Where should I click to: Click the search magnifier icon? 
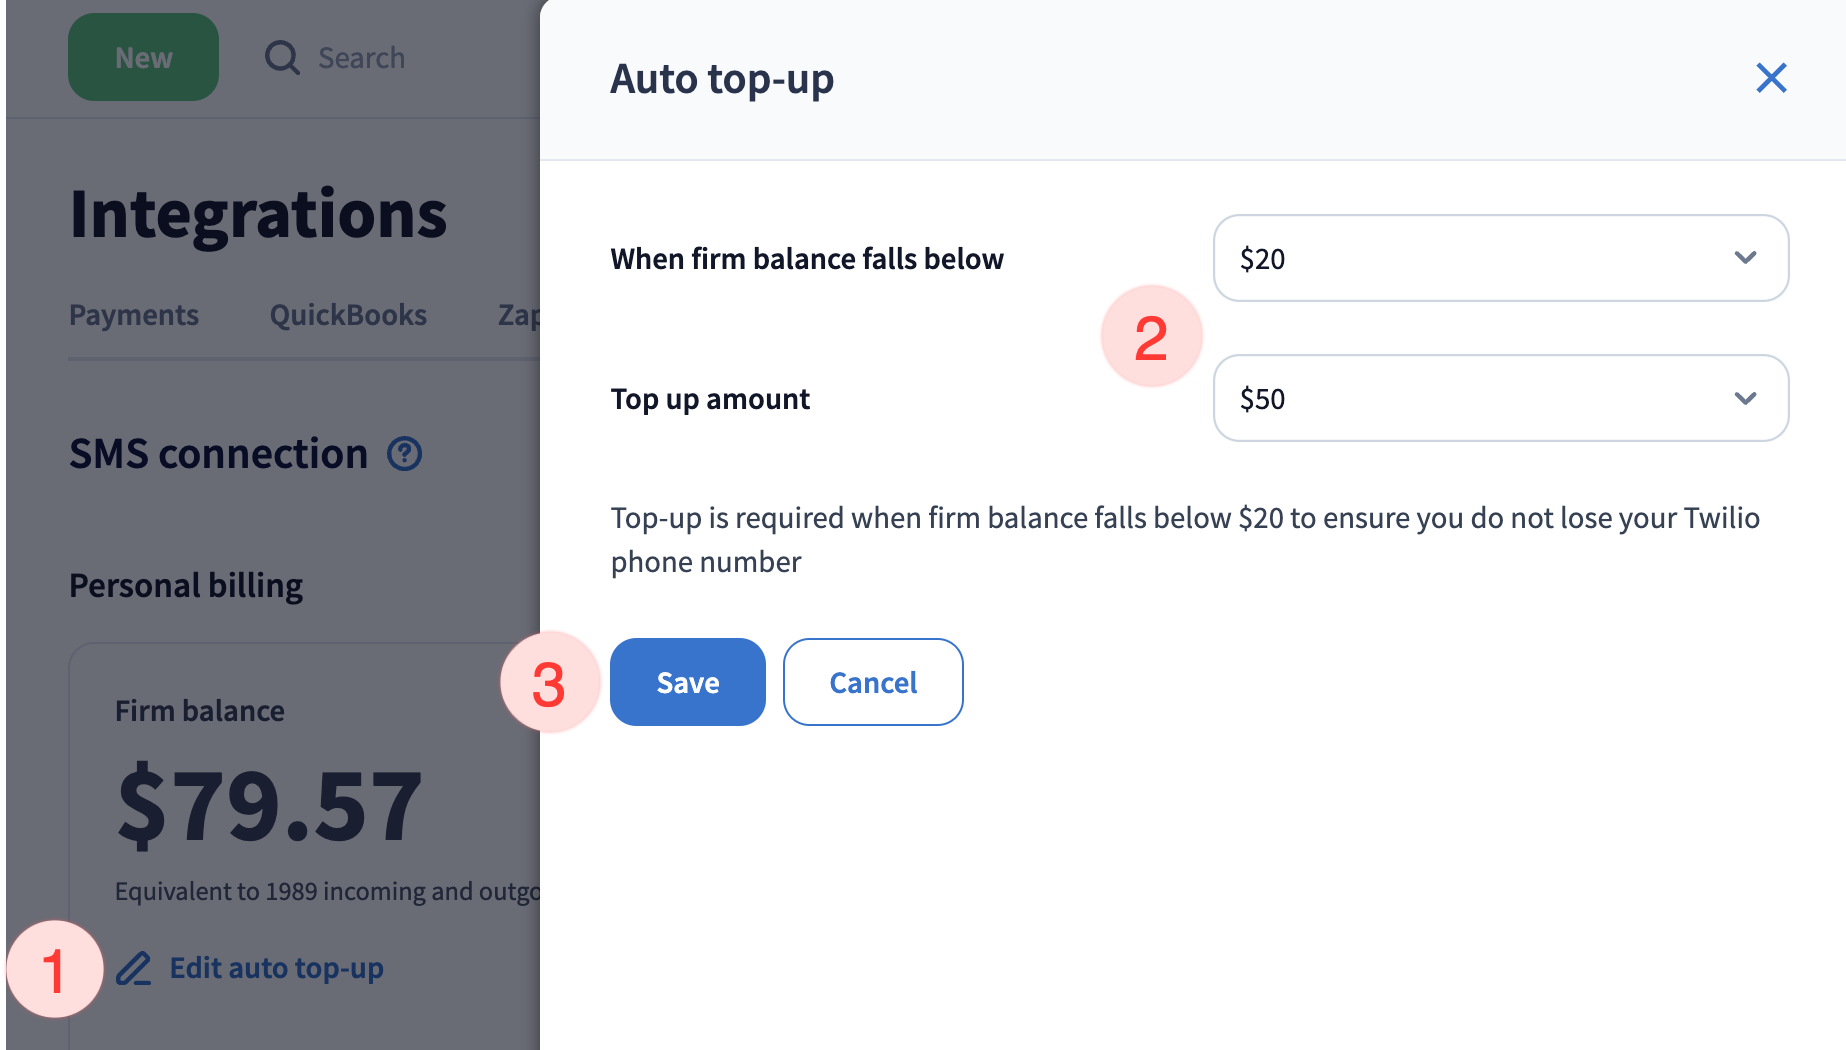[282, 58]
